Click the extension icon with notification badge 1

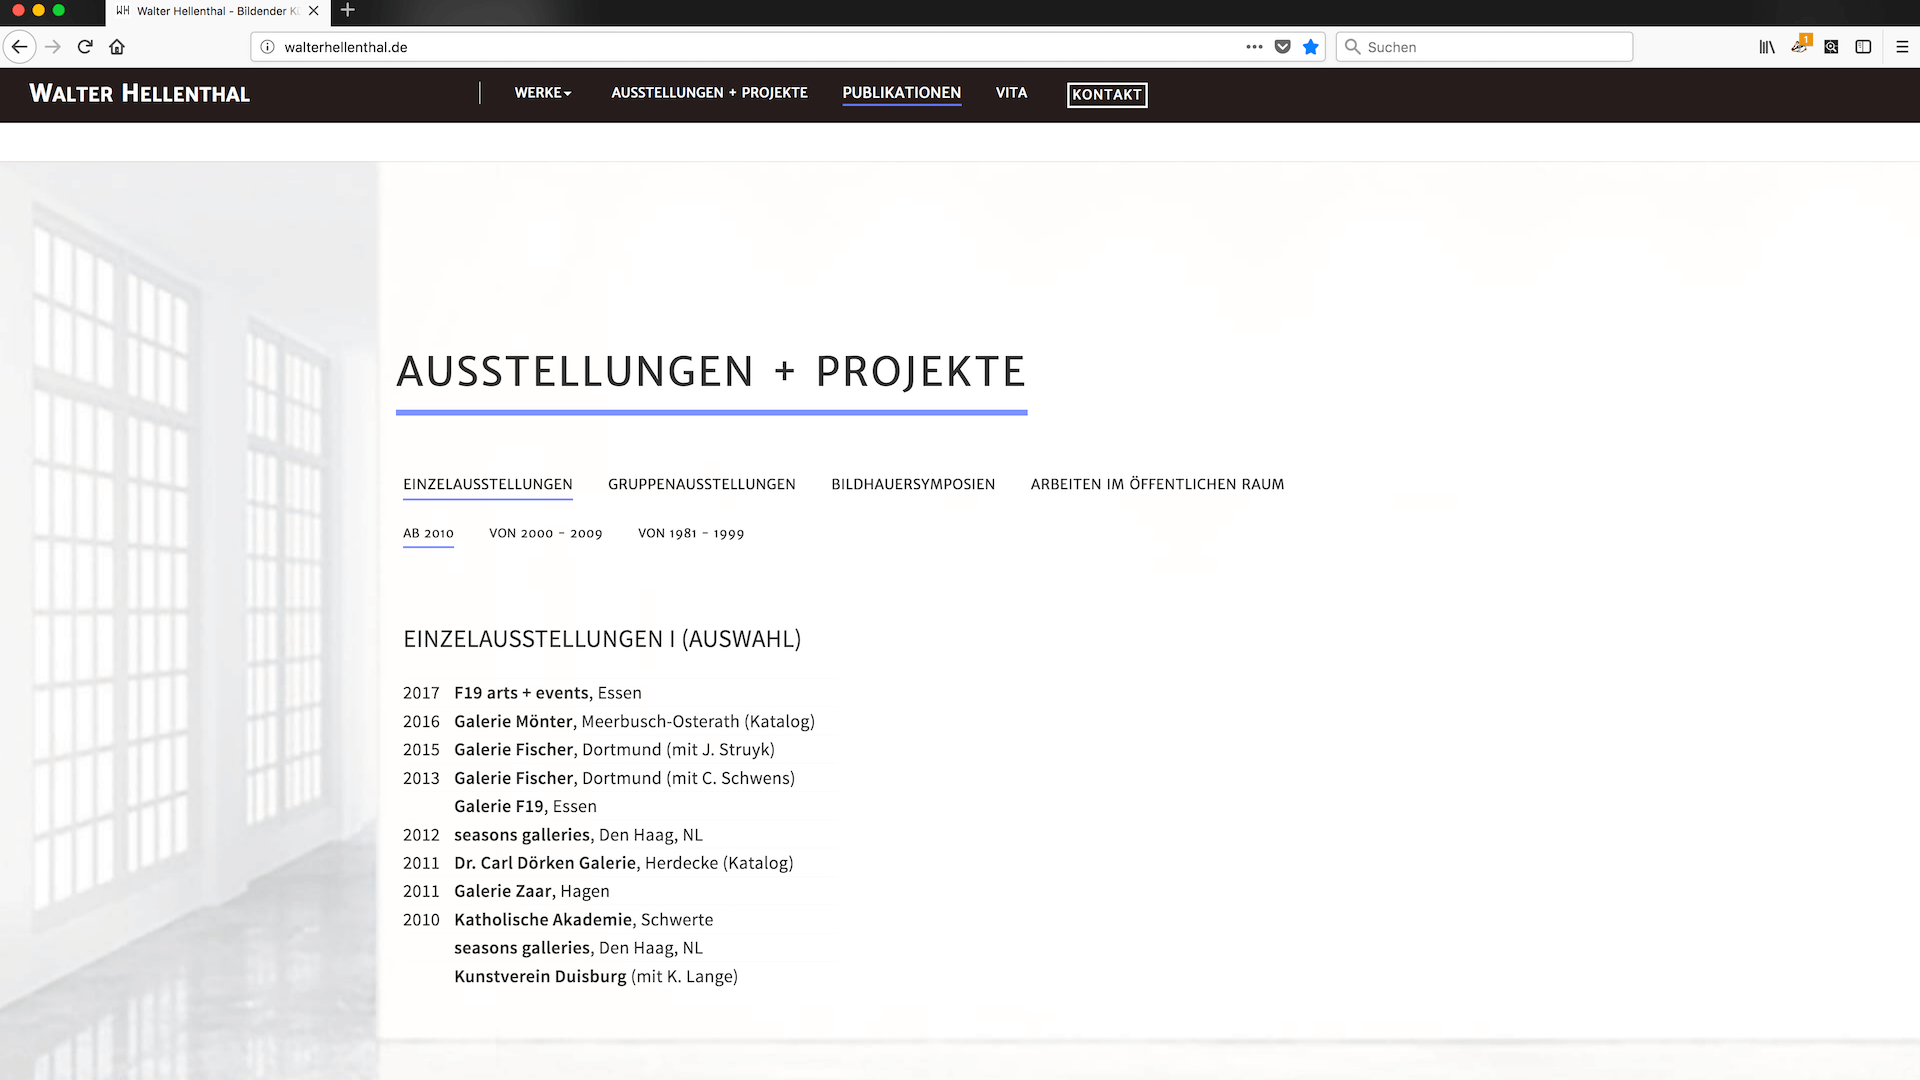(1799, 46)
